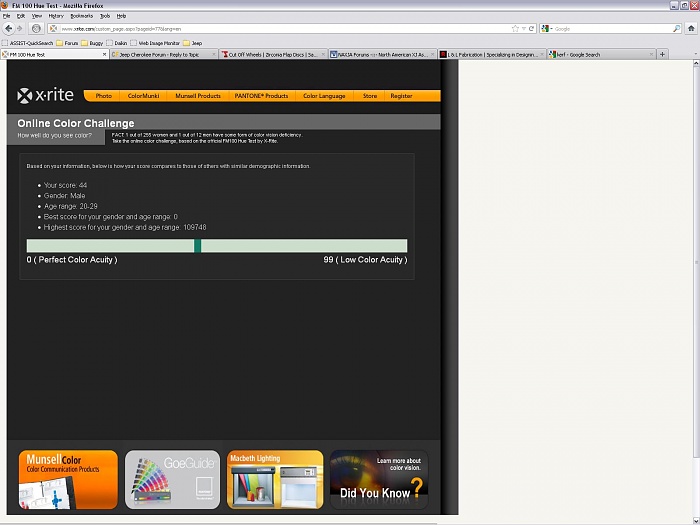Open the Store navigation item
Viewport: 700px width, 525px height.
tap(370, 96)
